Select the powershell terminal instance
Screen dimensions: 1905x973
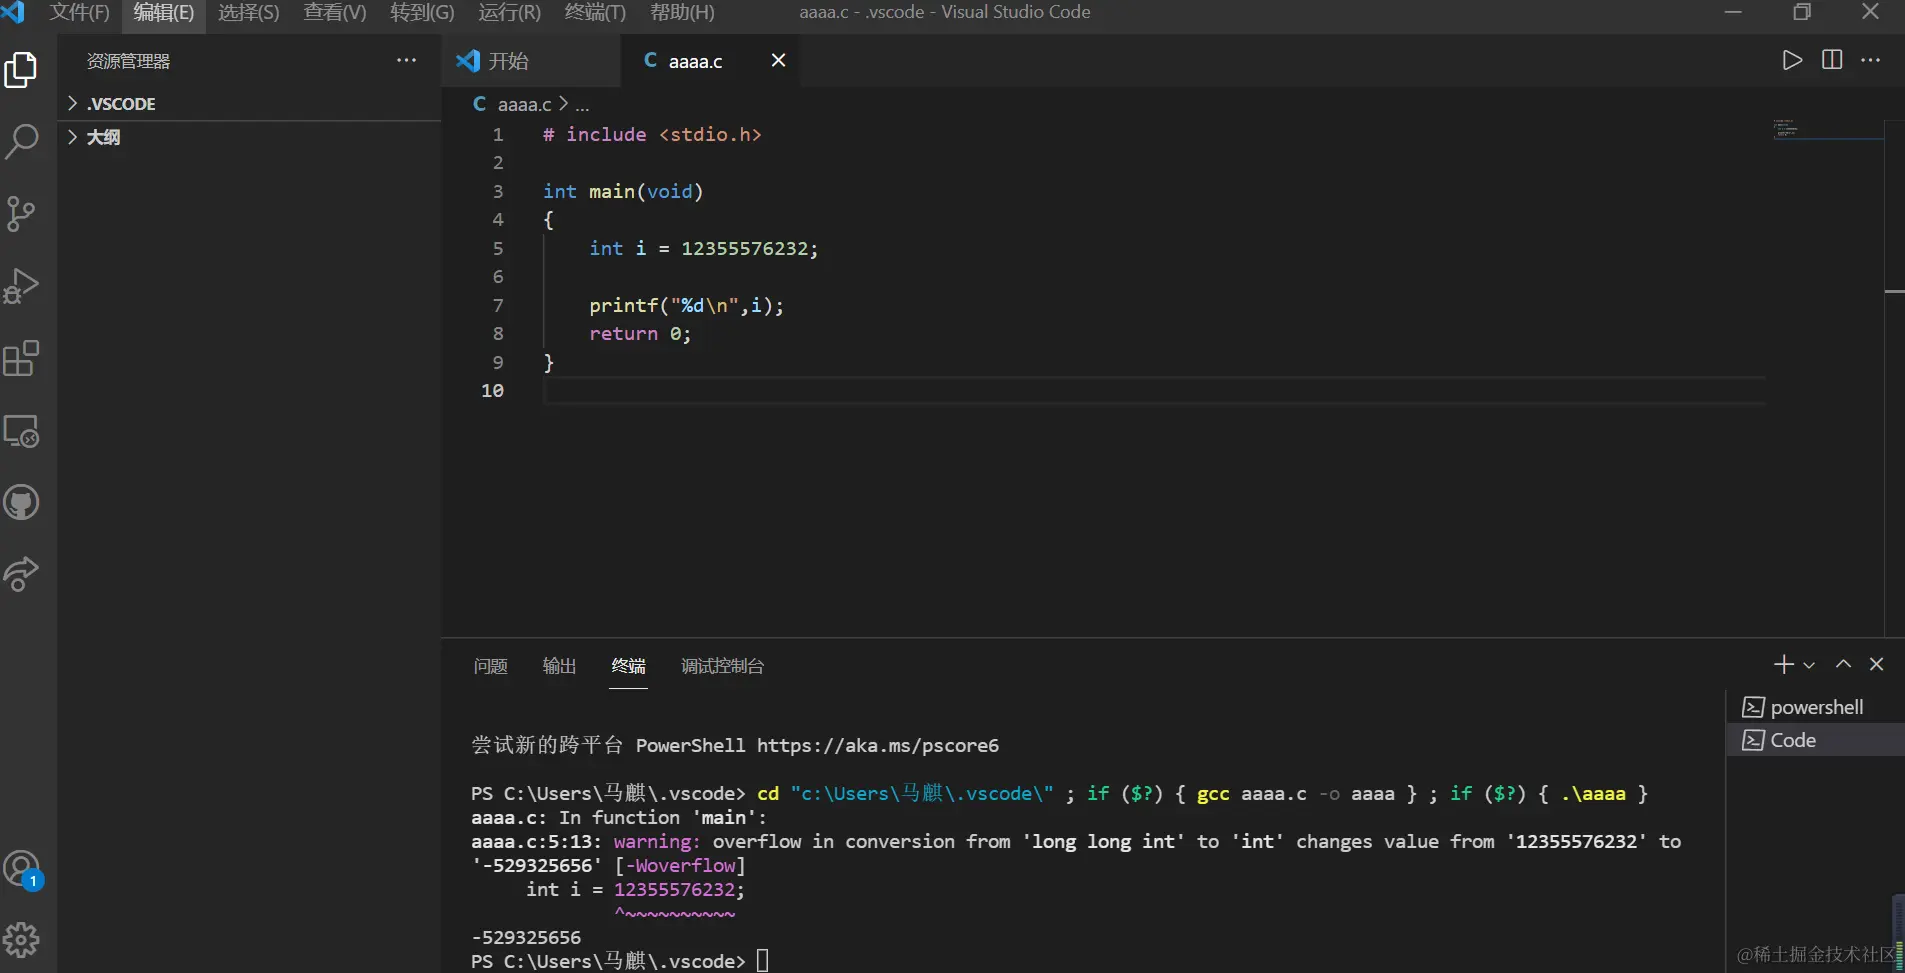click(x=1815, y=707)
